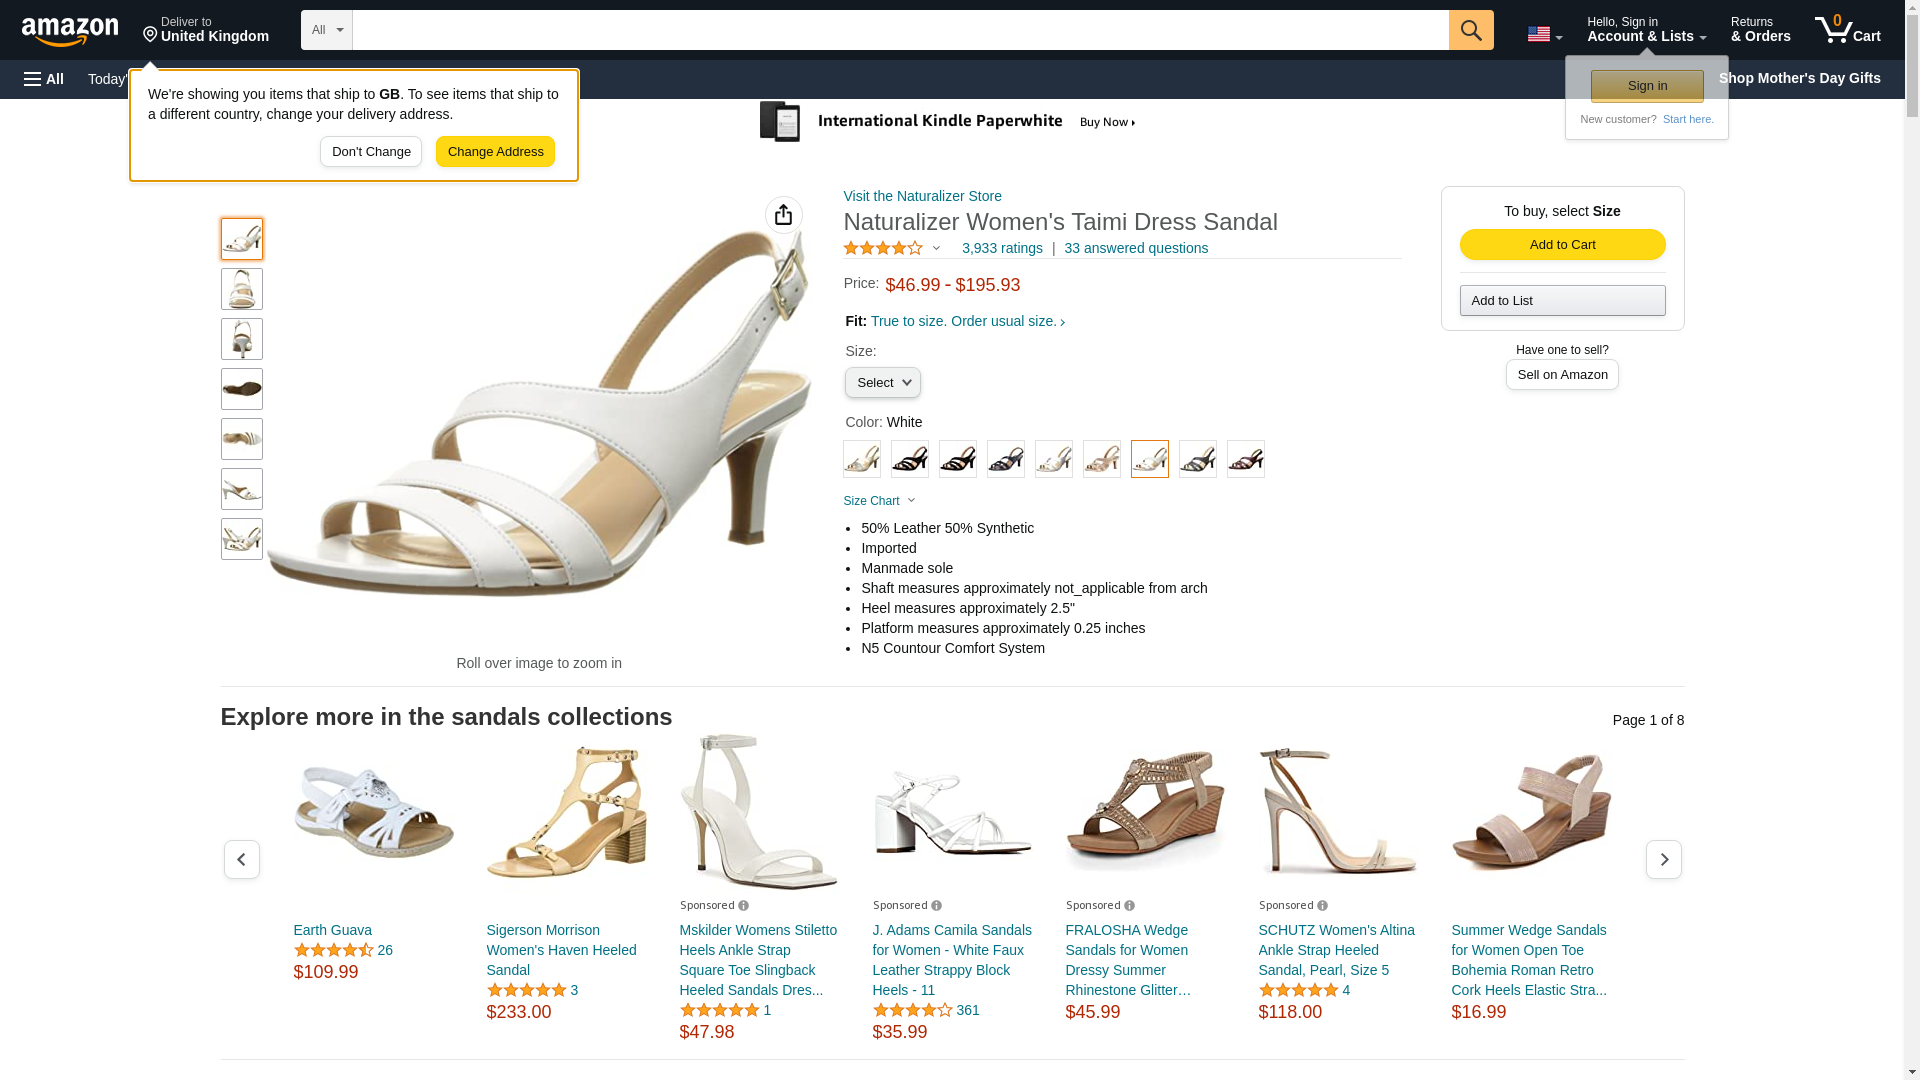Viewport: 1920px width, 1080px height.
Task: Click the share icon on product image
Action: [783, 215]
